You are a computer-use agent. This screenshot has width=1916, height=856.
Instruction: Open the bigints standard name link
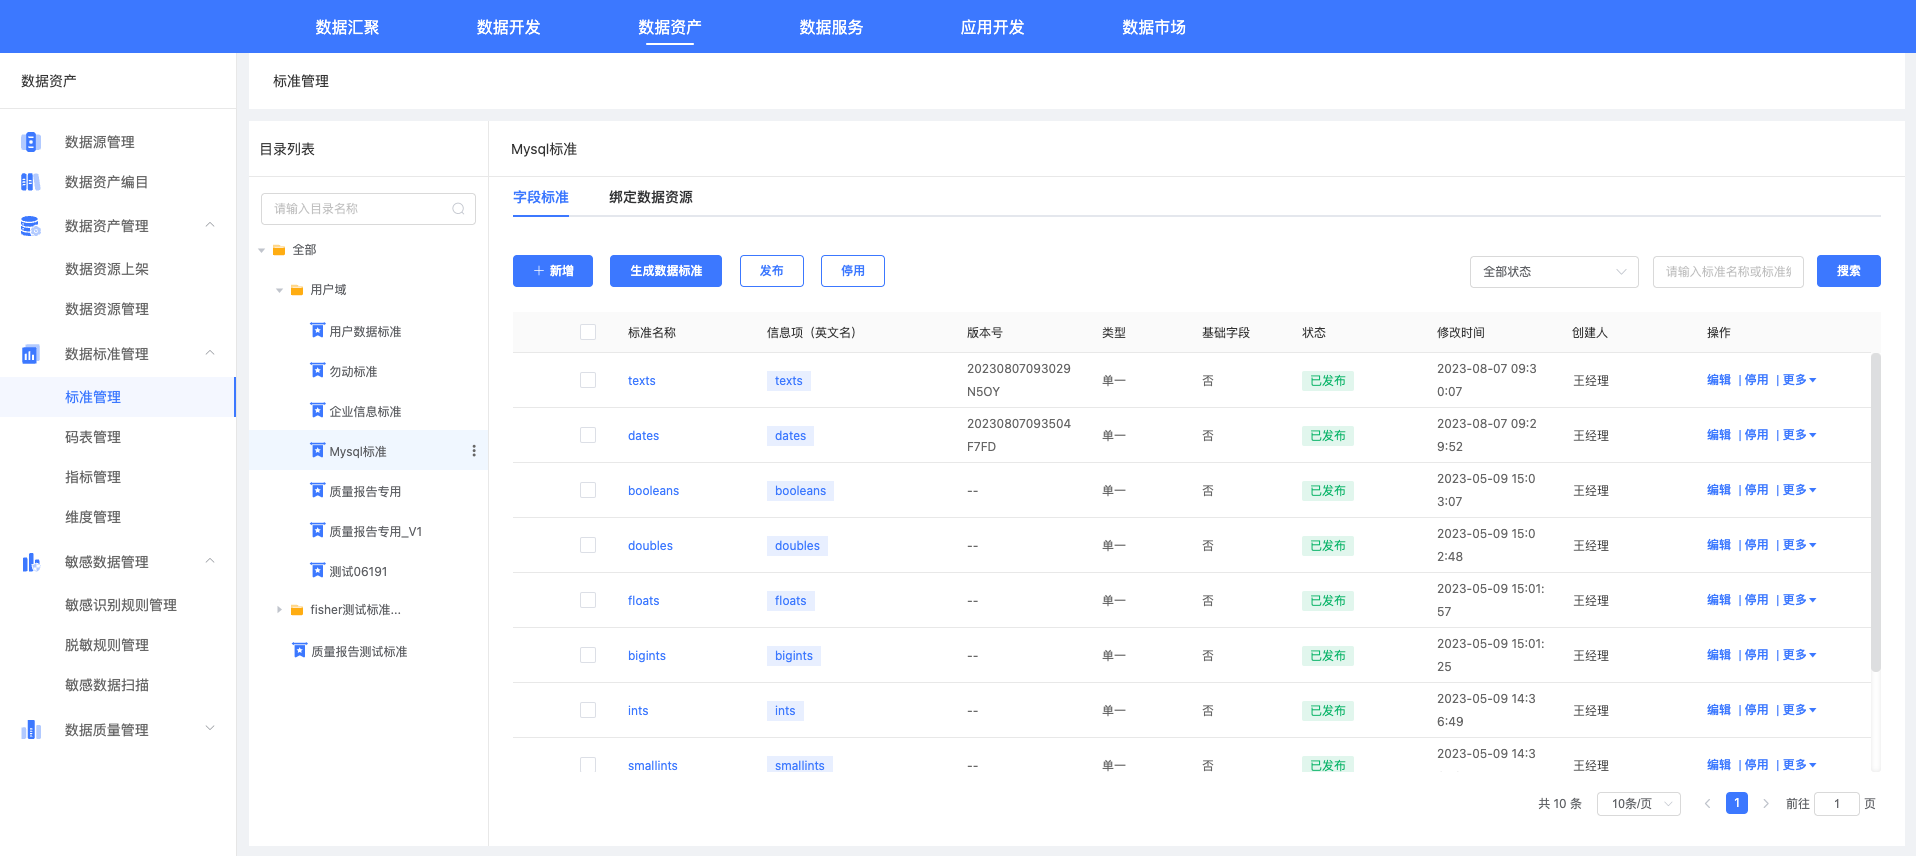[x=647, y=656]
